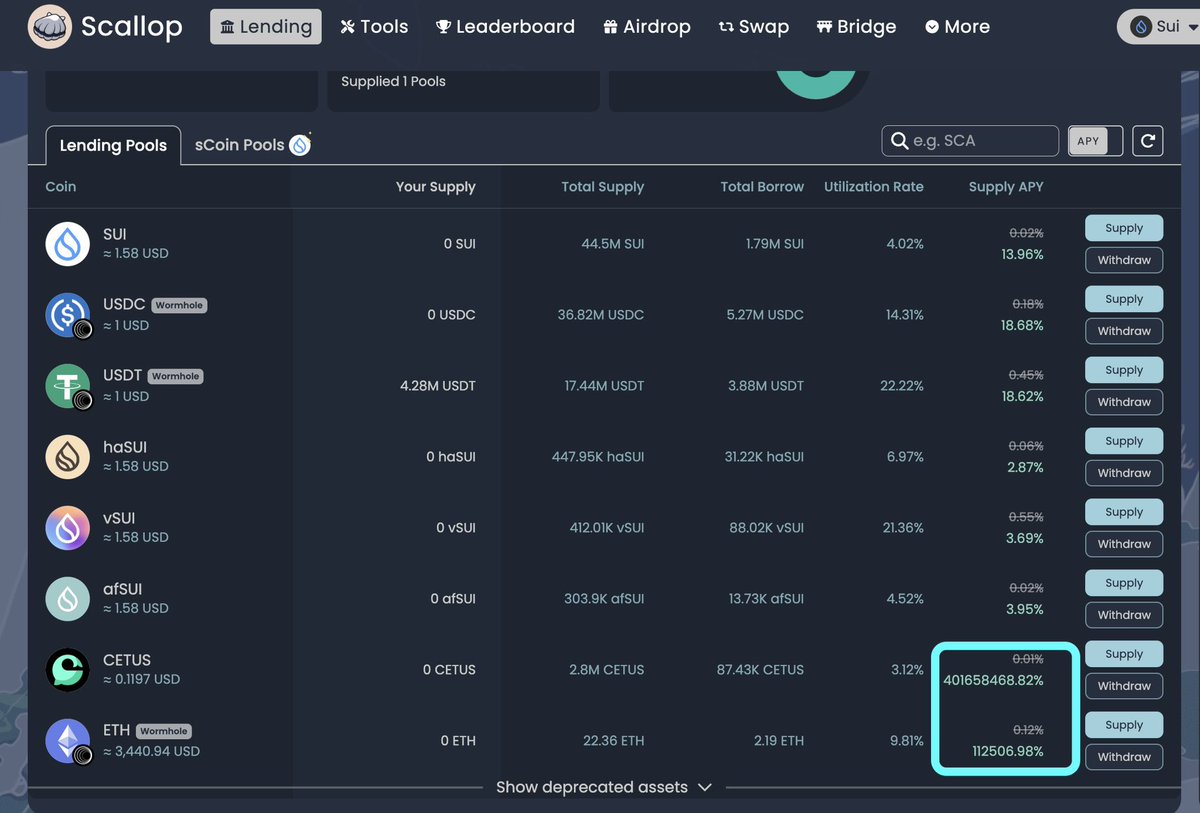The image size is (1200, 813).
Task: Supply to the haSUI pool
Action: click(1124, 441)
